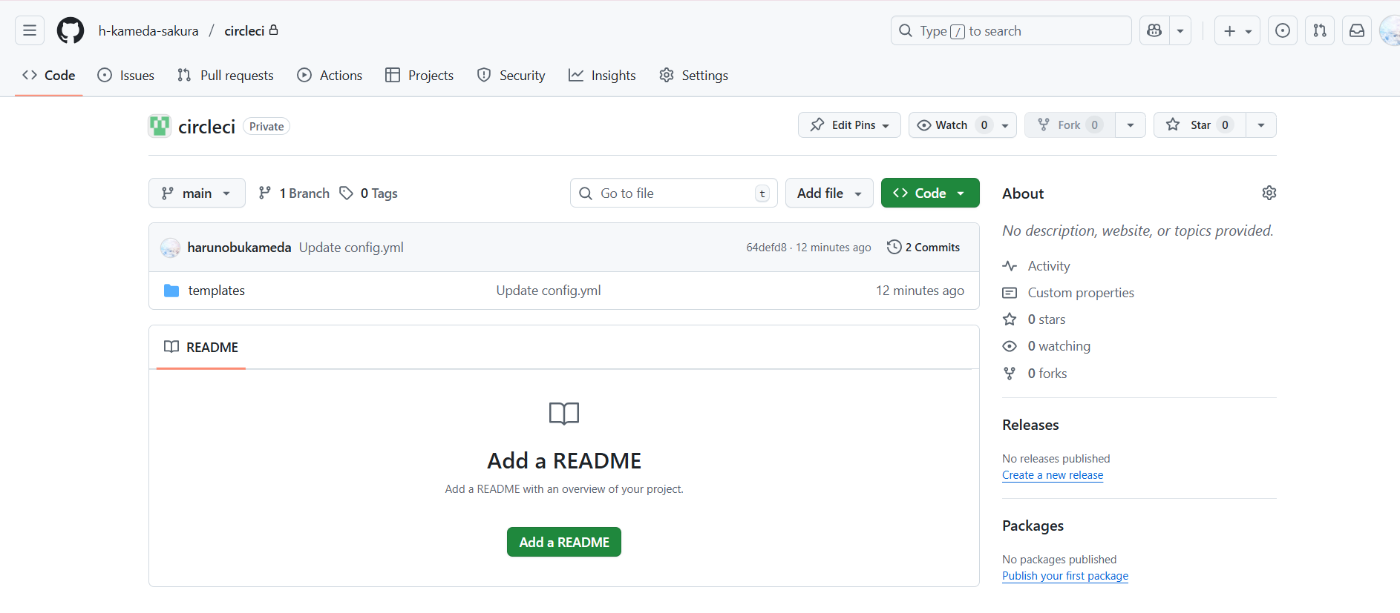Click the commit author avatar
The image size is (1400, 613).
pos(170,247)
